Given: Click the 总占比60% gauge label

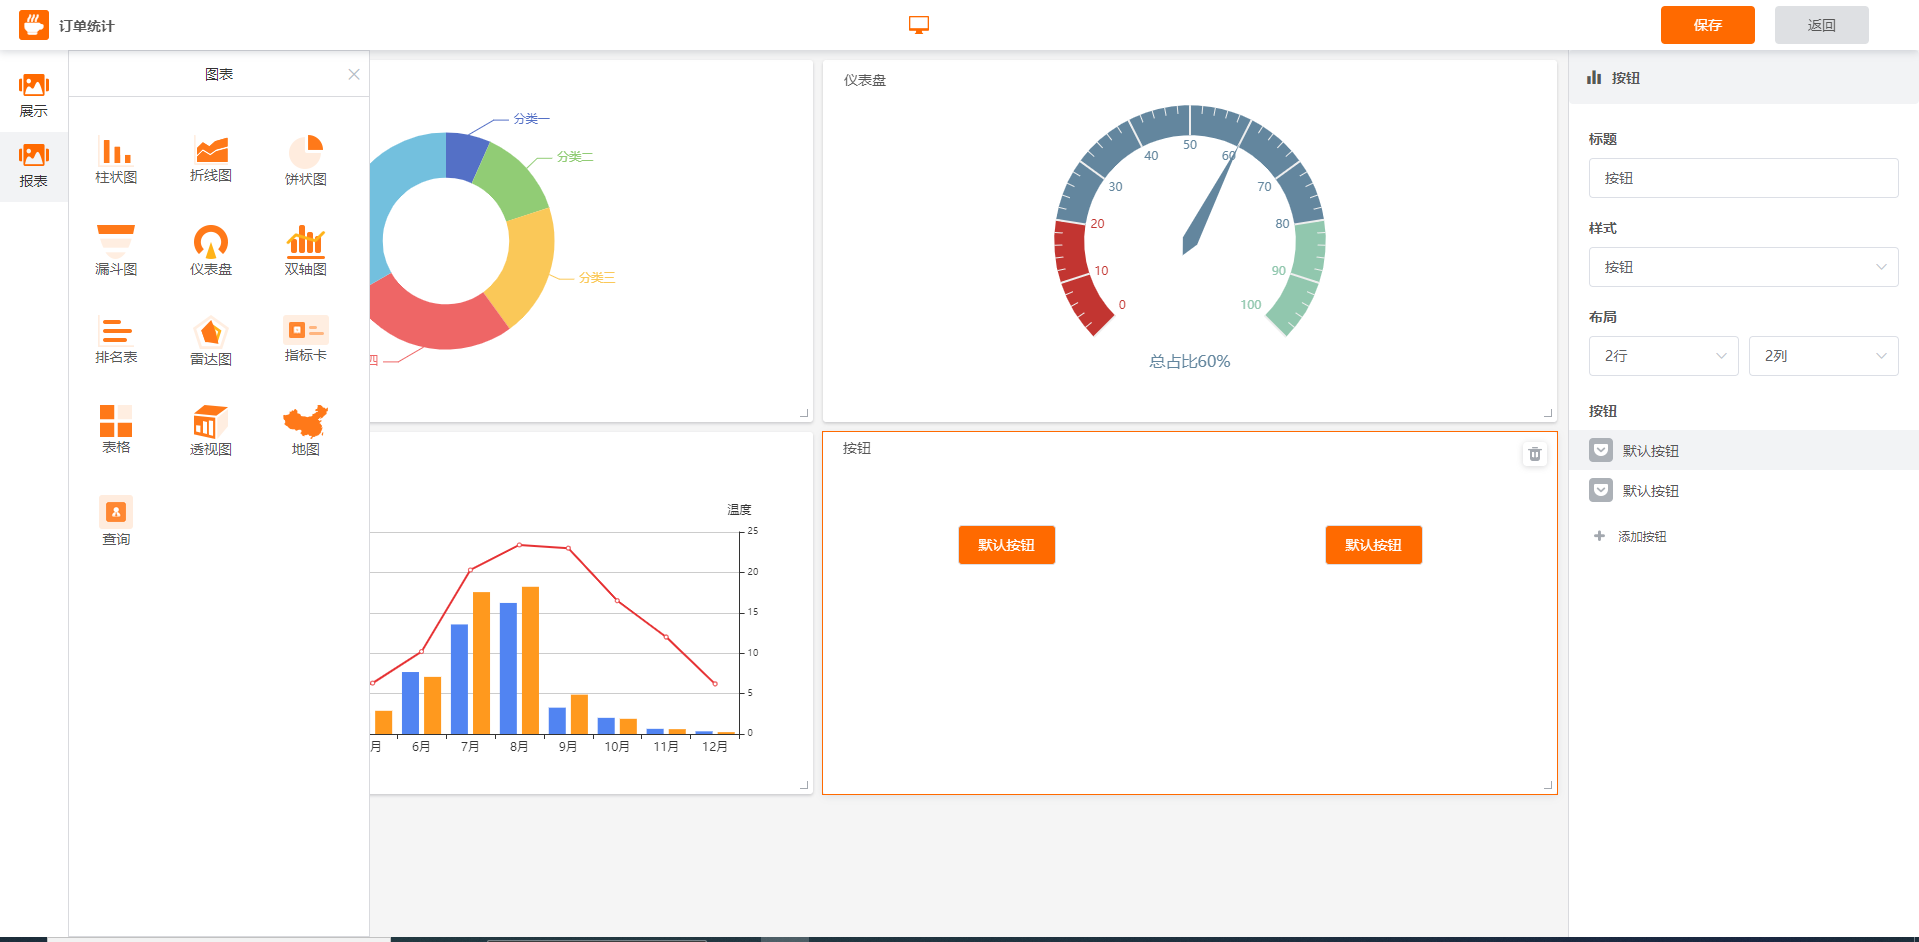Looking at the screenshot, I should (1189, 361).
